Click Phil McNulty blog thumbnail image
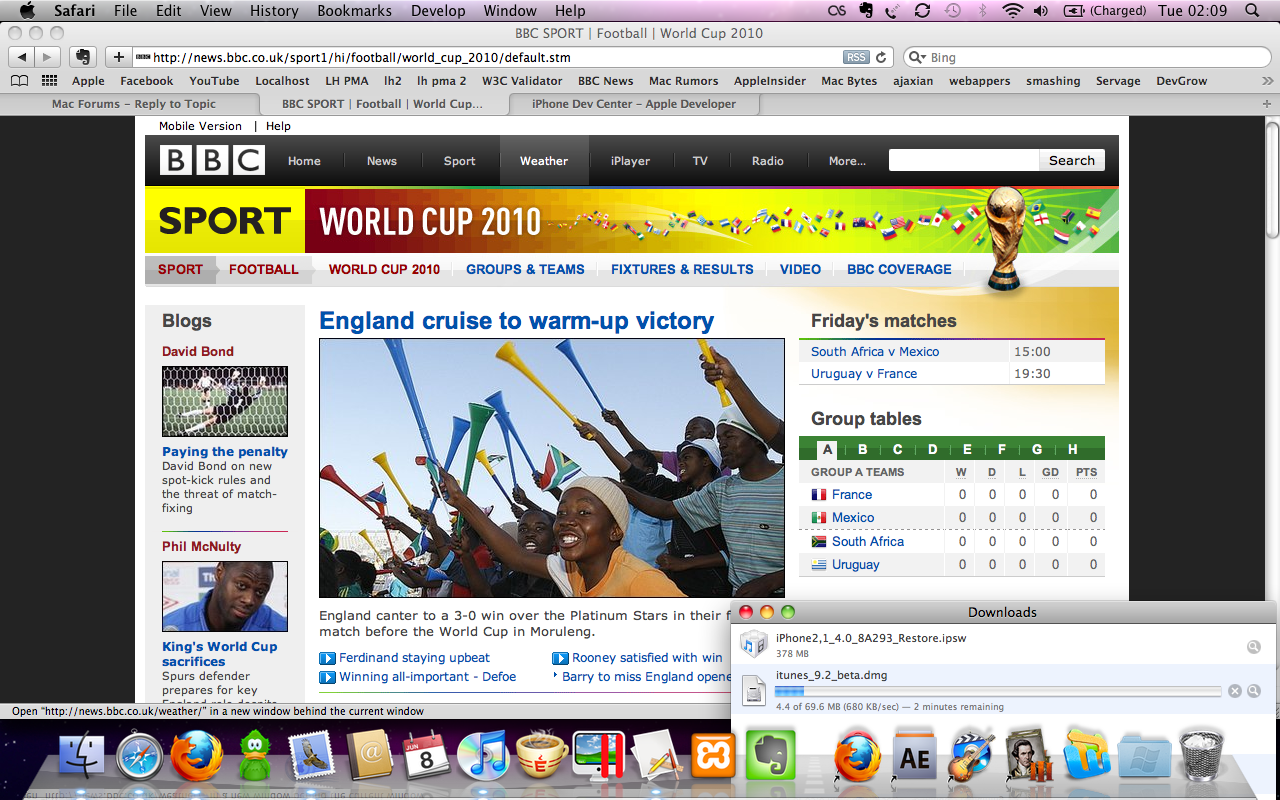 pyautogui.click(x=225, y=596)
